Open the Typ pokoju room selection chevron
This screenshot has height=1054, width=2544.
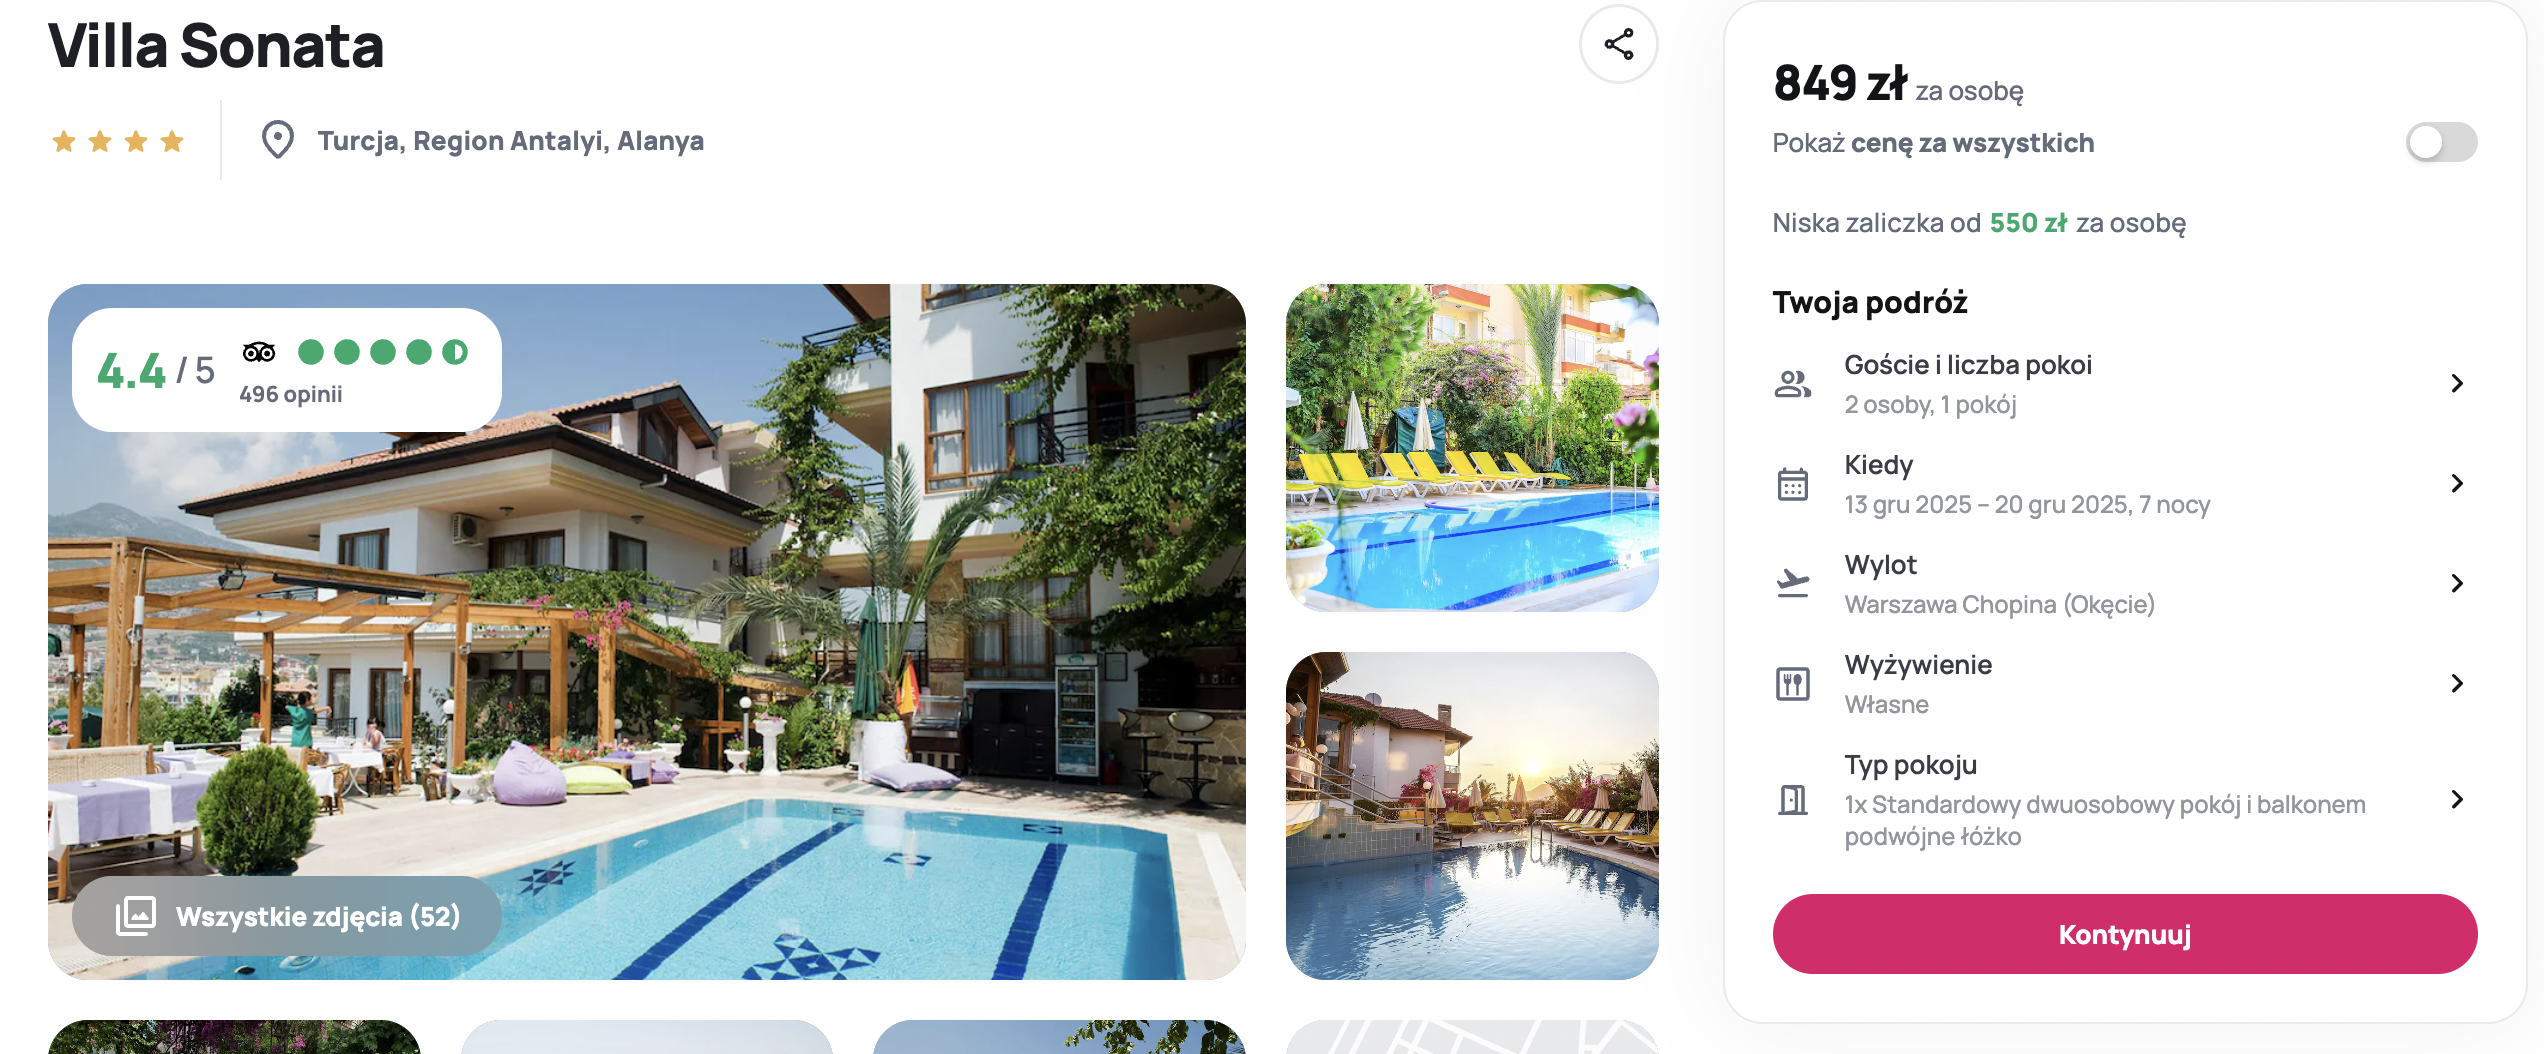click(x=2457, y=800)
